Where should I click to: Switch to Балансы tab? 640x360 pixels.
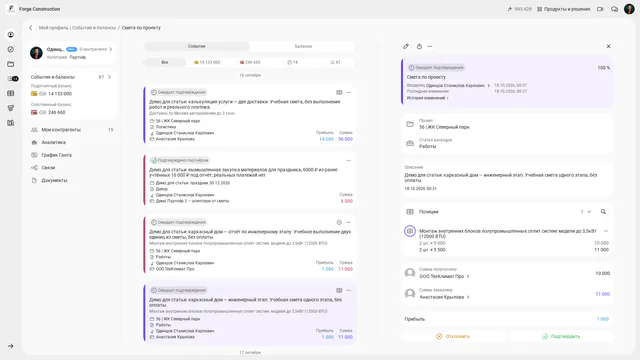point(303,47)
